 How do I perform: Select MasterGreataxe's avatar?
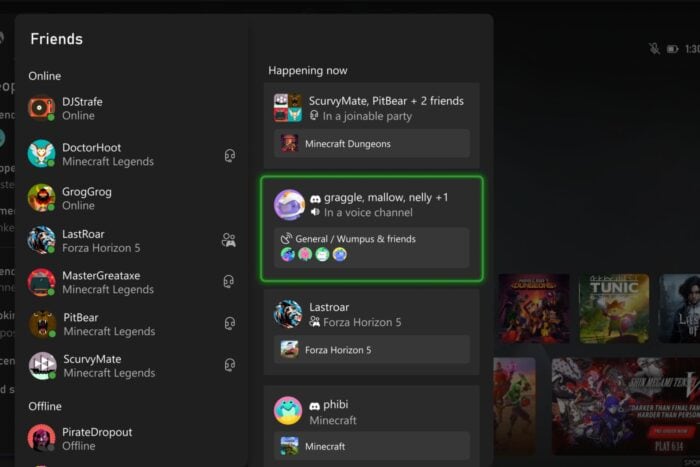(41, 282)
